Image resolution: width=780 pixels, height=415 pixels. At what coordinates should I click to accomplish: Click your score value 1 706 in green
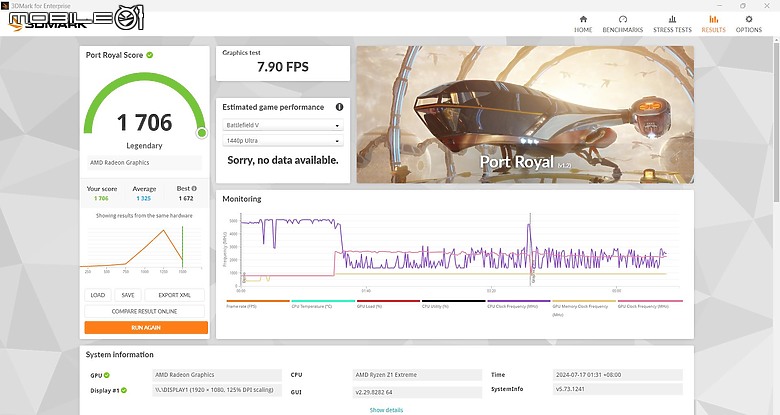click(x=101, y=198)
